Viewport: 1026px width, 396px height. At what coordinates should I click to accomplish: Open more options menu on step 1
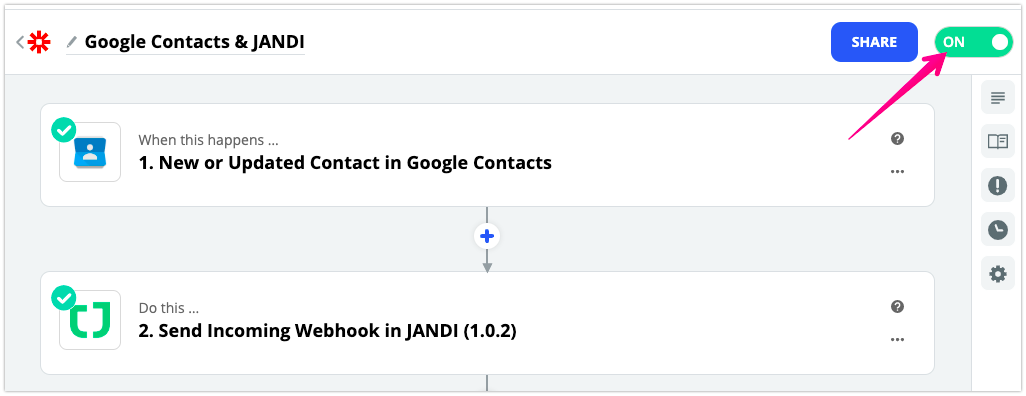pos(897,171)
